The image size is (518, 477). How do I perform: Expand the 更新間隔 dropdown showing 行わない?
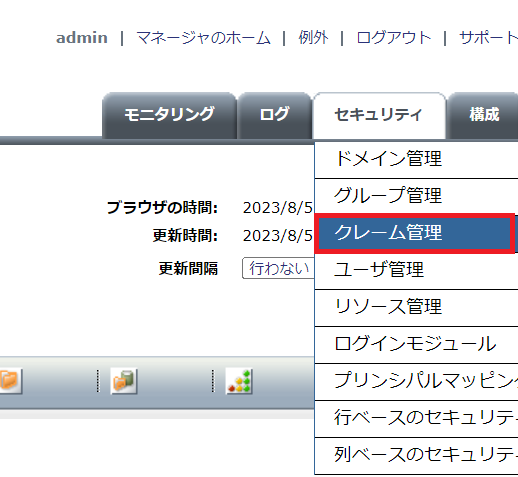coord(278,268)
